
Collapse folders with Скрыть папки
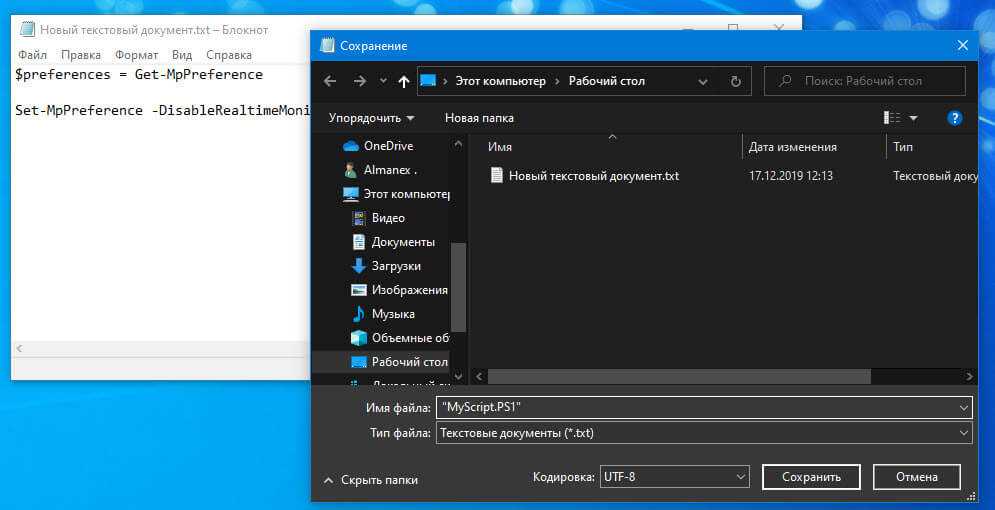point(370,480)
